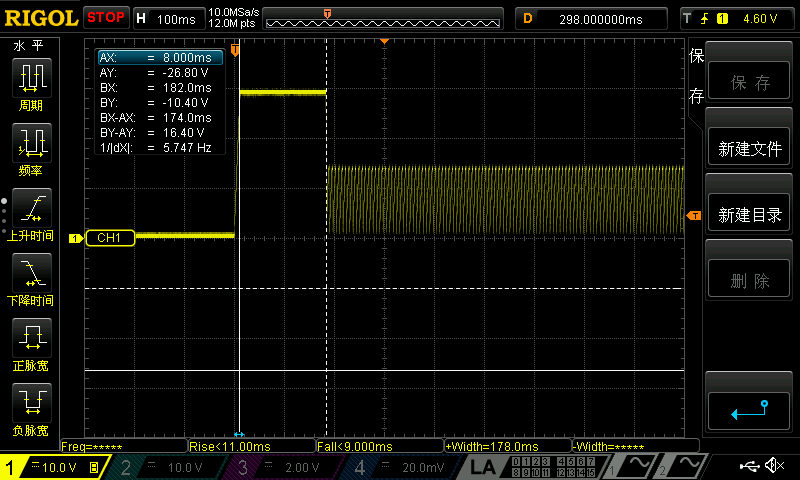Image resolution: width=800 pixels, height=480 pixels.
Task: Click the AY = -26.80 V cursor value
Action: coord(186,73)
